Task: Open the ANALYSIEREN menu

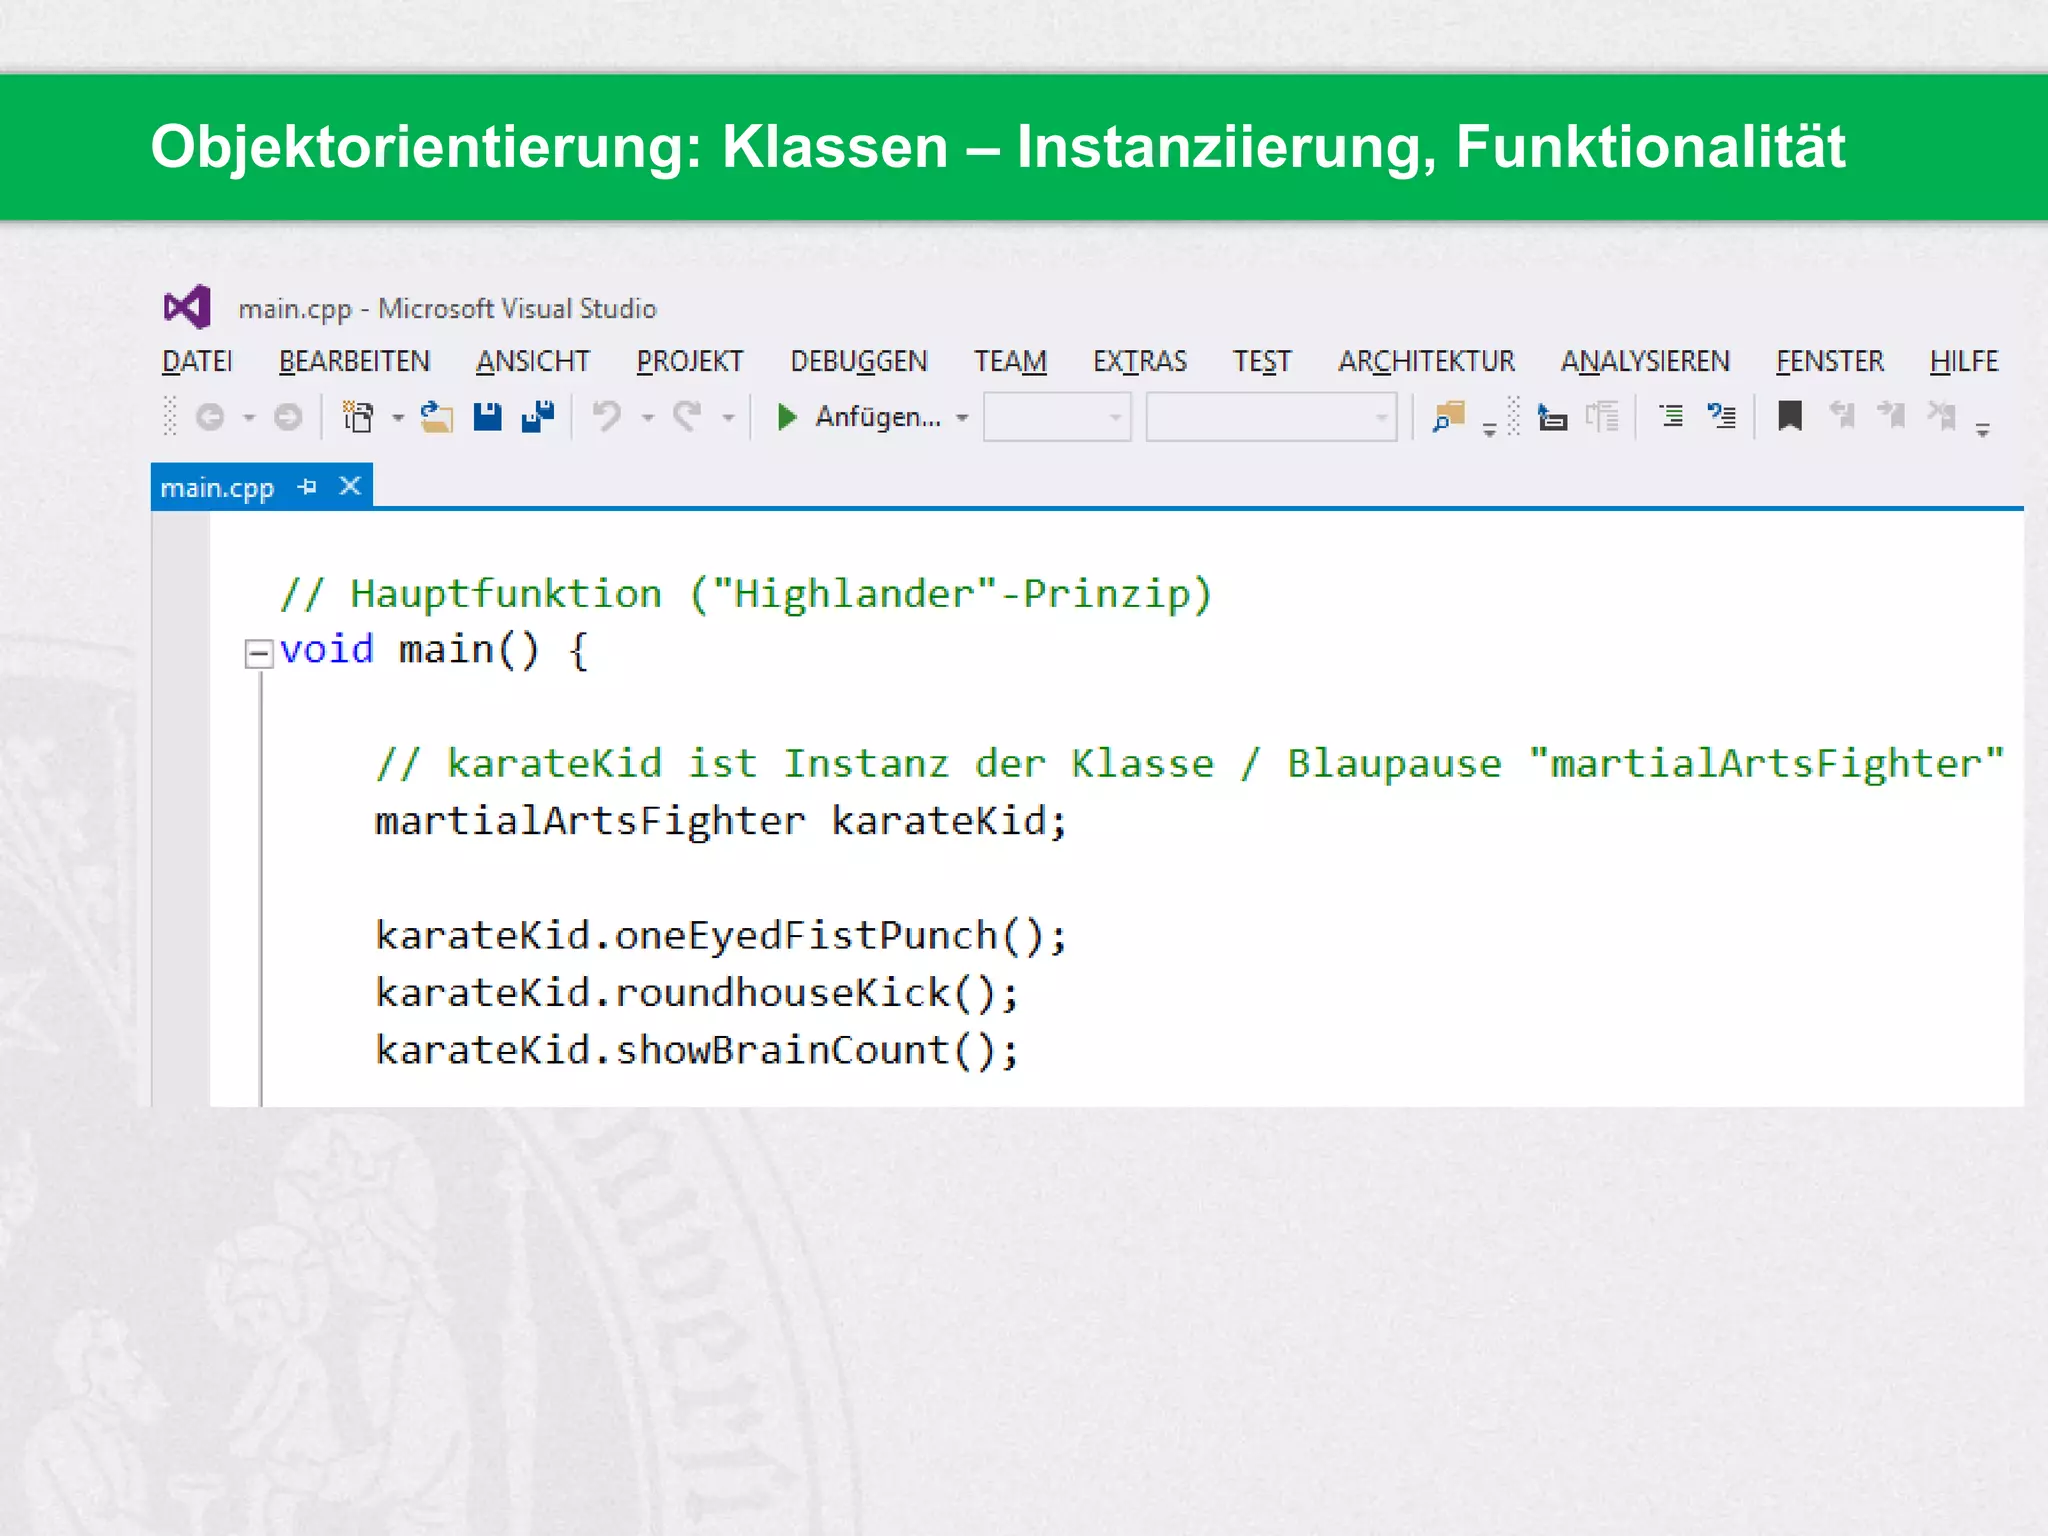Action: coord(1645,361)
